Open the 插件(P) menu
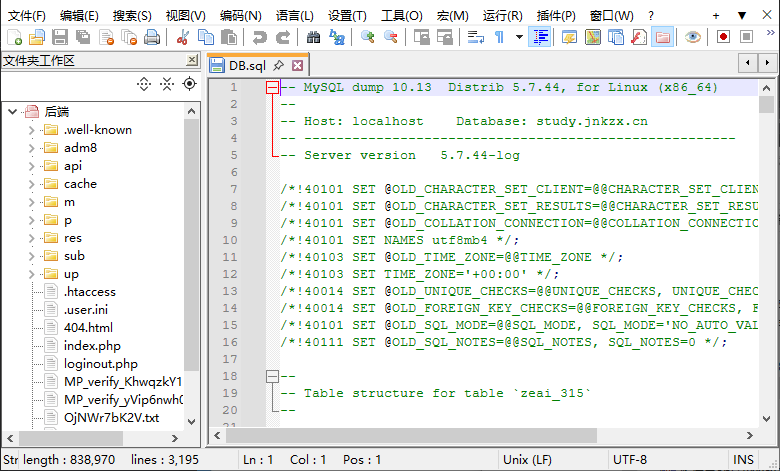Viewport: 780px width, 471px height. pyautogui.click(x=556, y=16)
